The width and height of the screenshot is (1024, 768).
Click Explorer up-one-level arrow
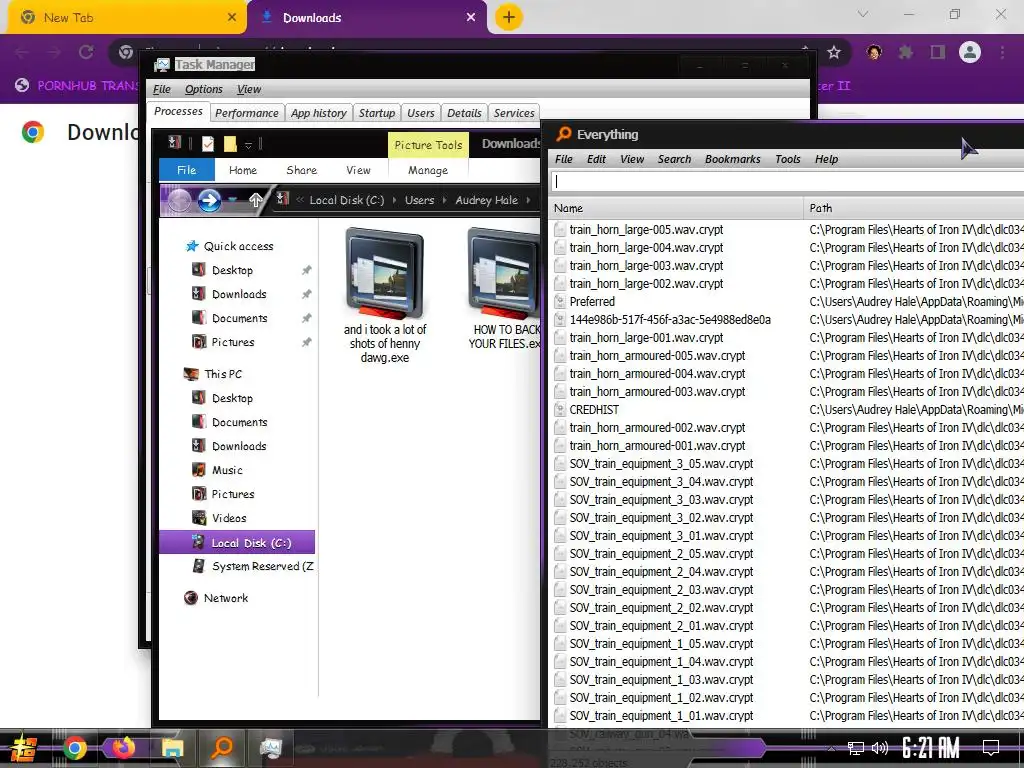point(255,200)
